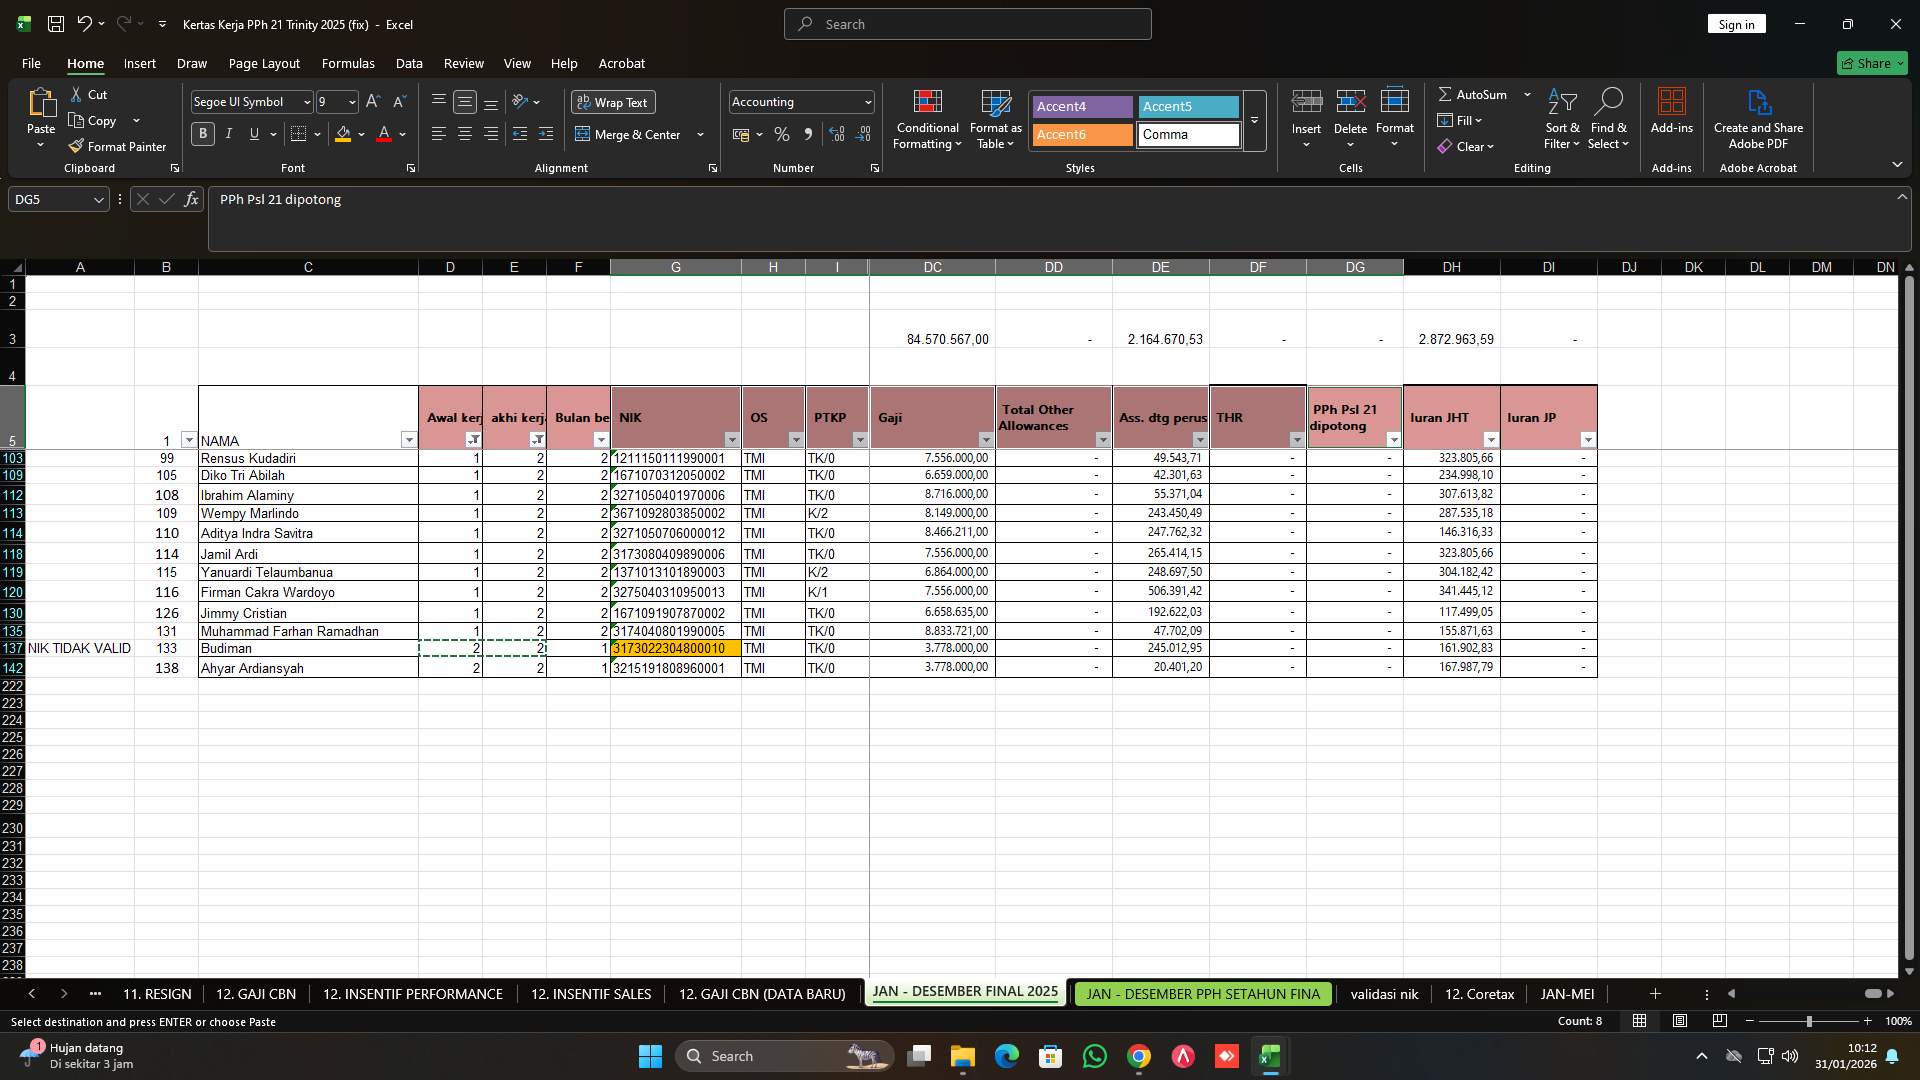This screenshot has width=1920, height=1080.
Task: Apply Percent number style
Action: click(782, 134)
